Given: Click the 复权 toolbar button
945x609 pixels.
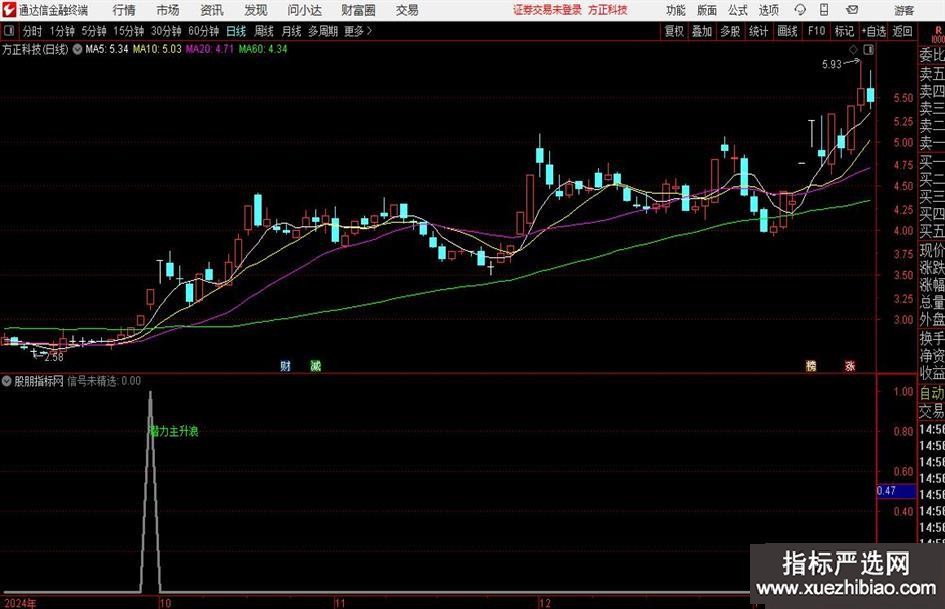Looking at the screenshot, I should click(674, 31).
